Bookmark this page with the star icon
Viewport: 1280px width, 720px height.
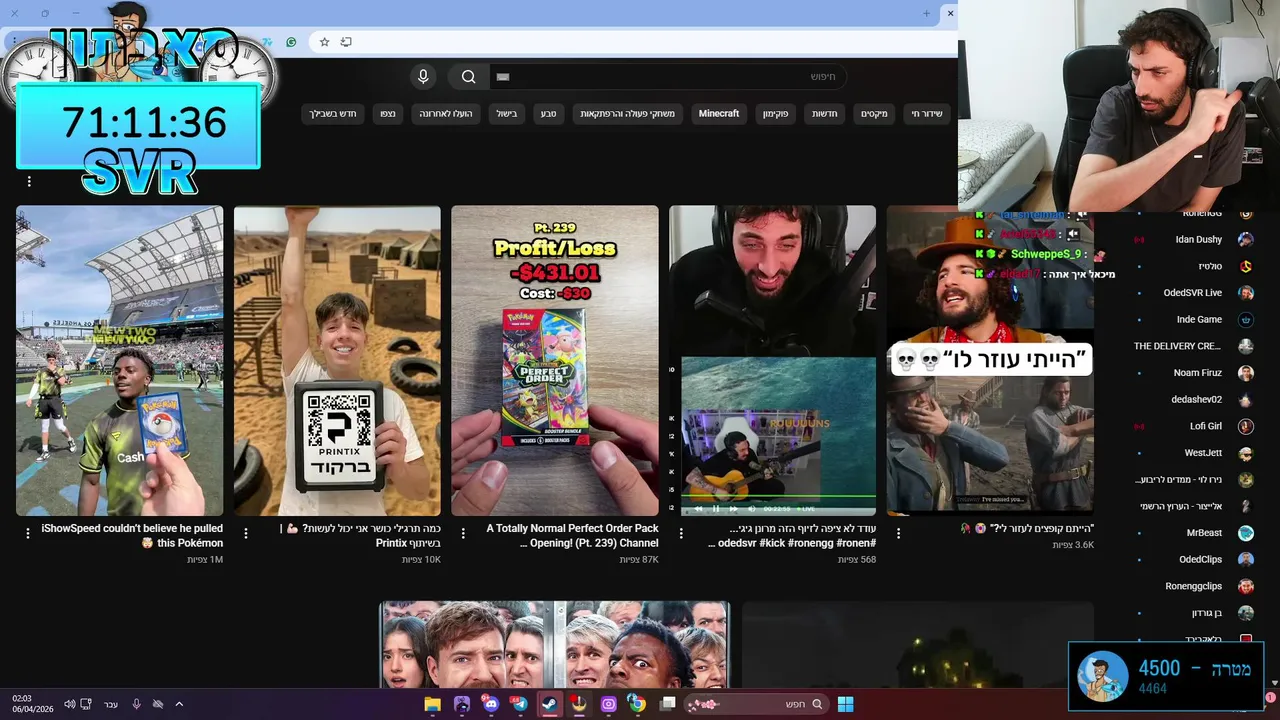pyautogui.click(x=324, y=42)
